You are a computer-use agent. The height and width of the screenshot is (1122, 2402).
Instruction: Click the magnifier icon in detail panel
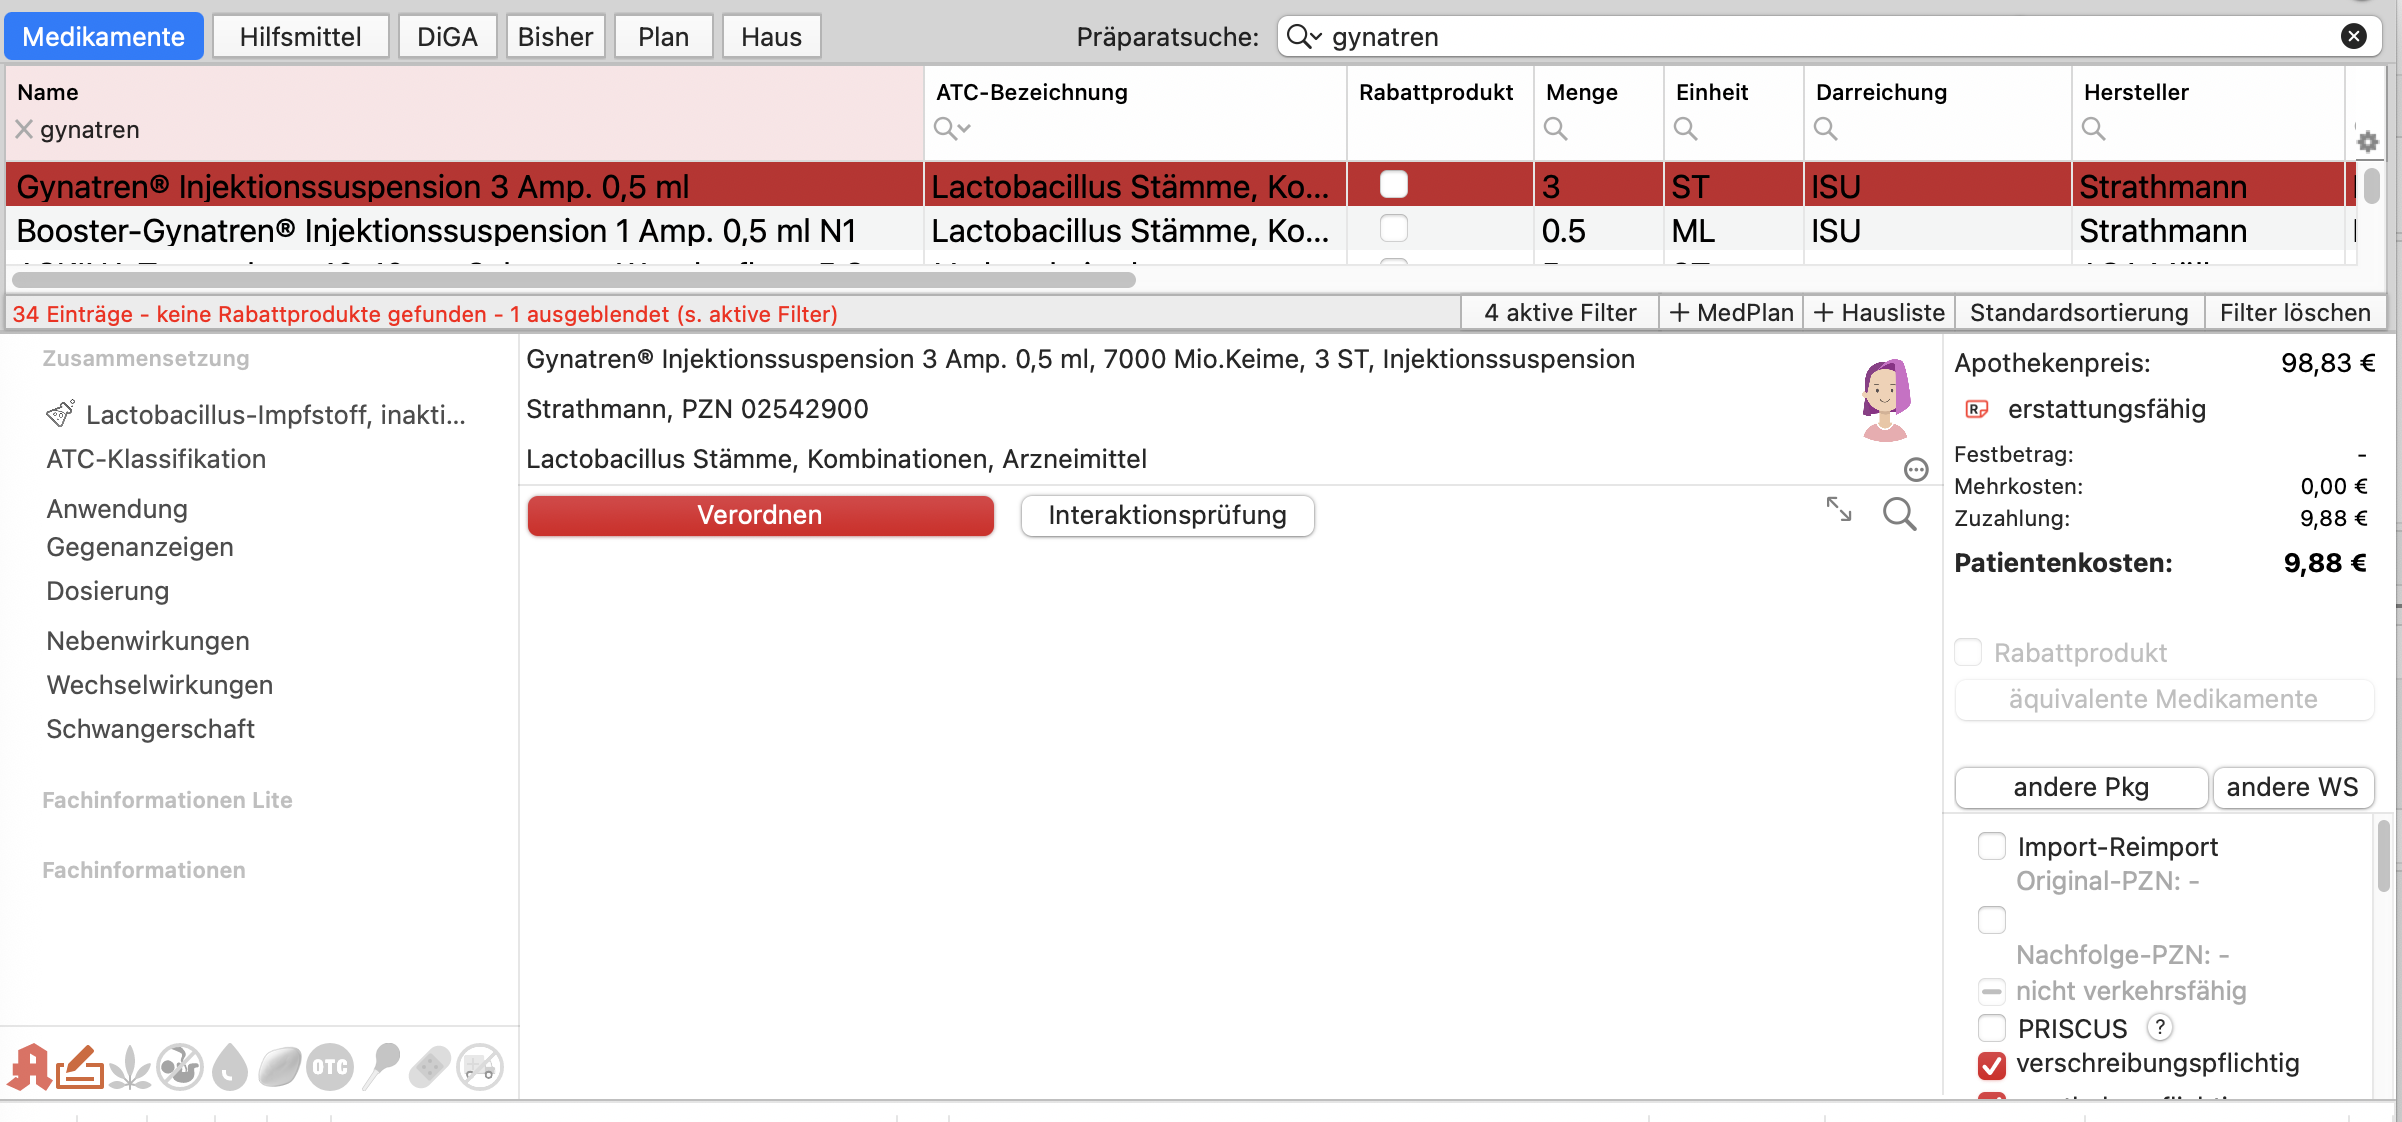(1899, 514)
